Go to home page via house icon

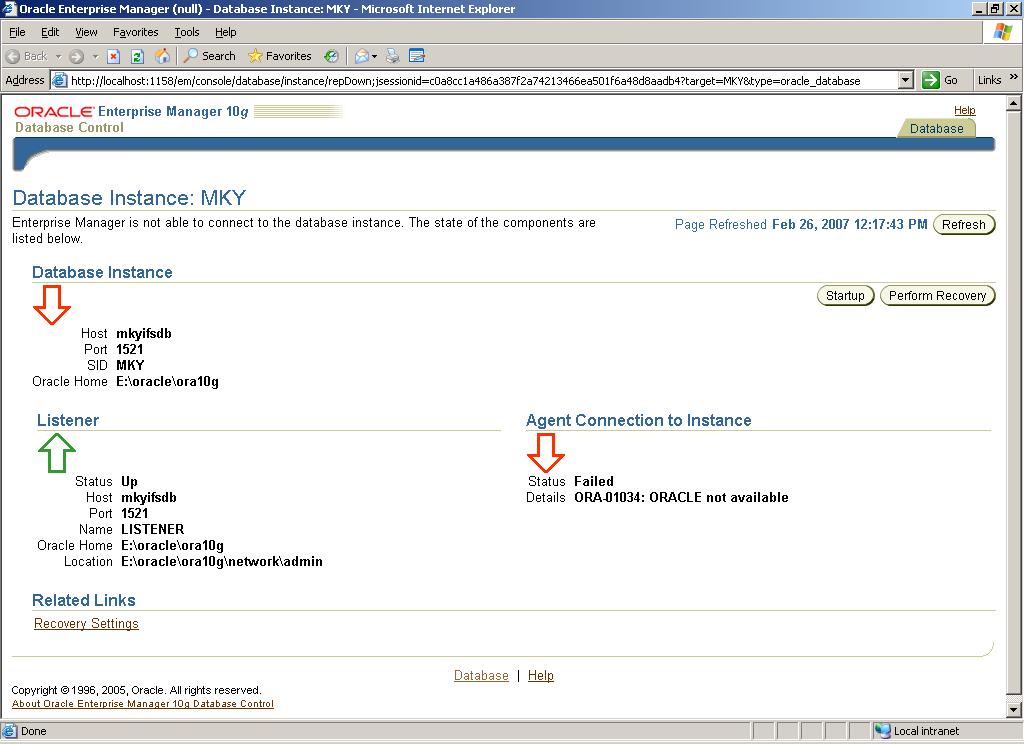pyautogui.click(x=162, y=56)
